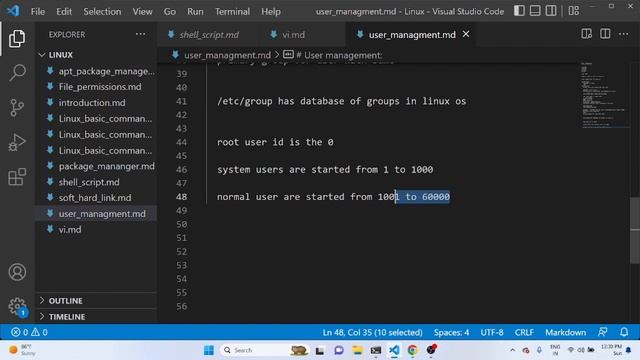Change file encoding UTF-8
The height and width of the screenshot is (360, 640).
click(x=492, y=332)
